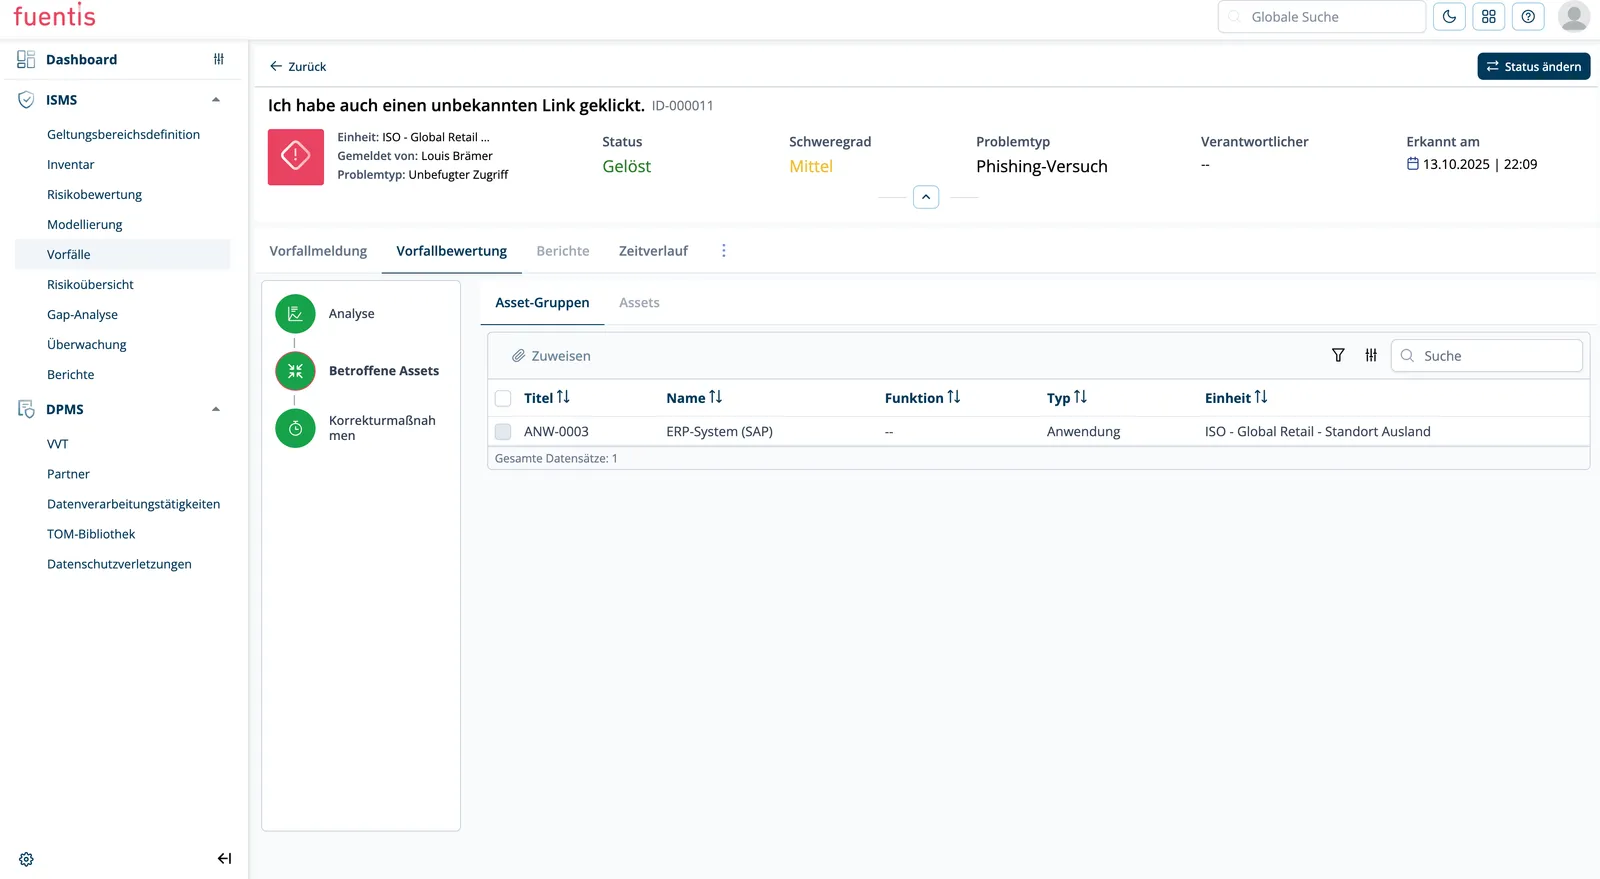Open the three-dot more tabs menu
The height and width of the screenshot is (879, 1600).
pyautogui.click(x=724, y=251)
